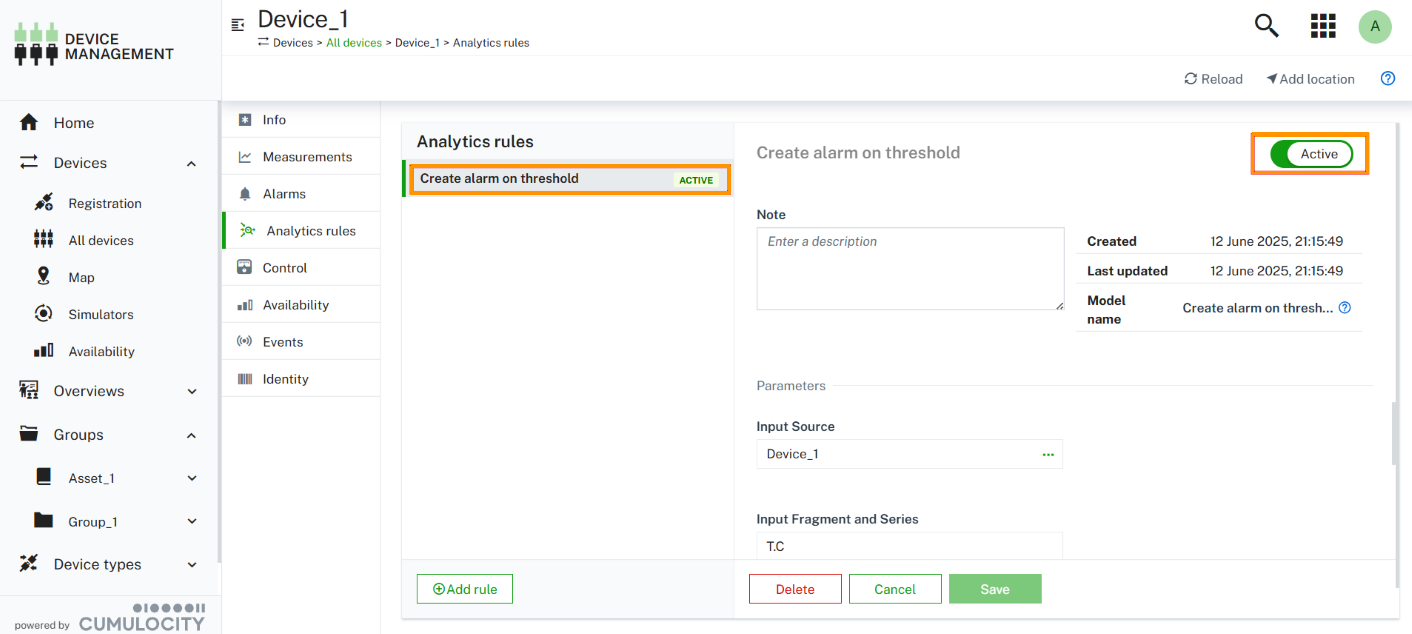Image resolution: width=1412 pixels, height=634 pixels.
Task: Click the Identity barcode icon
Action: point(245,379)
